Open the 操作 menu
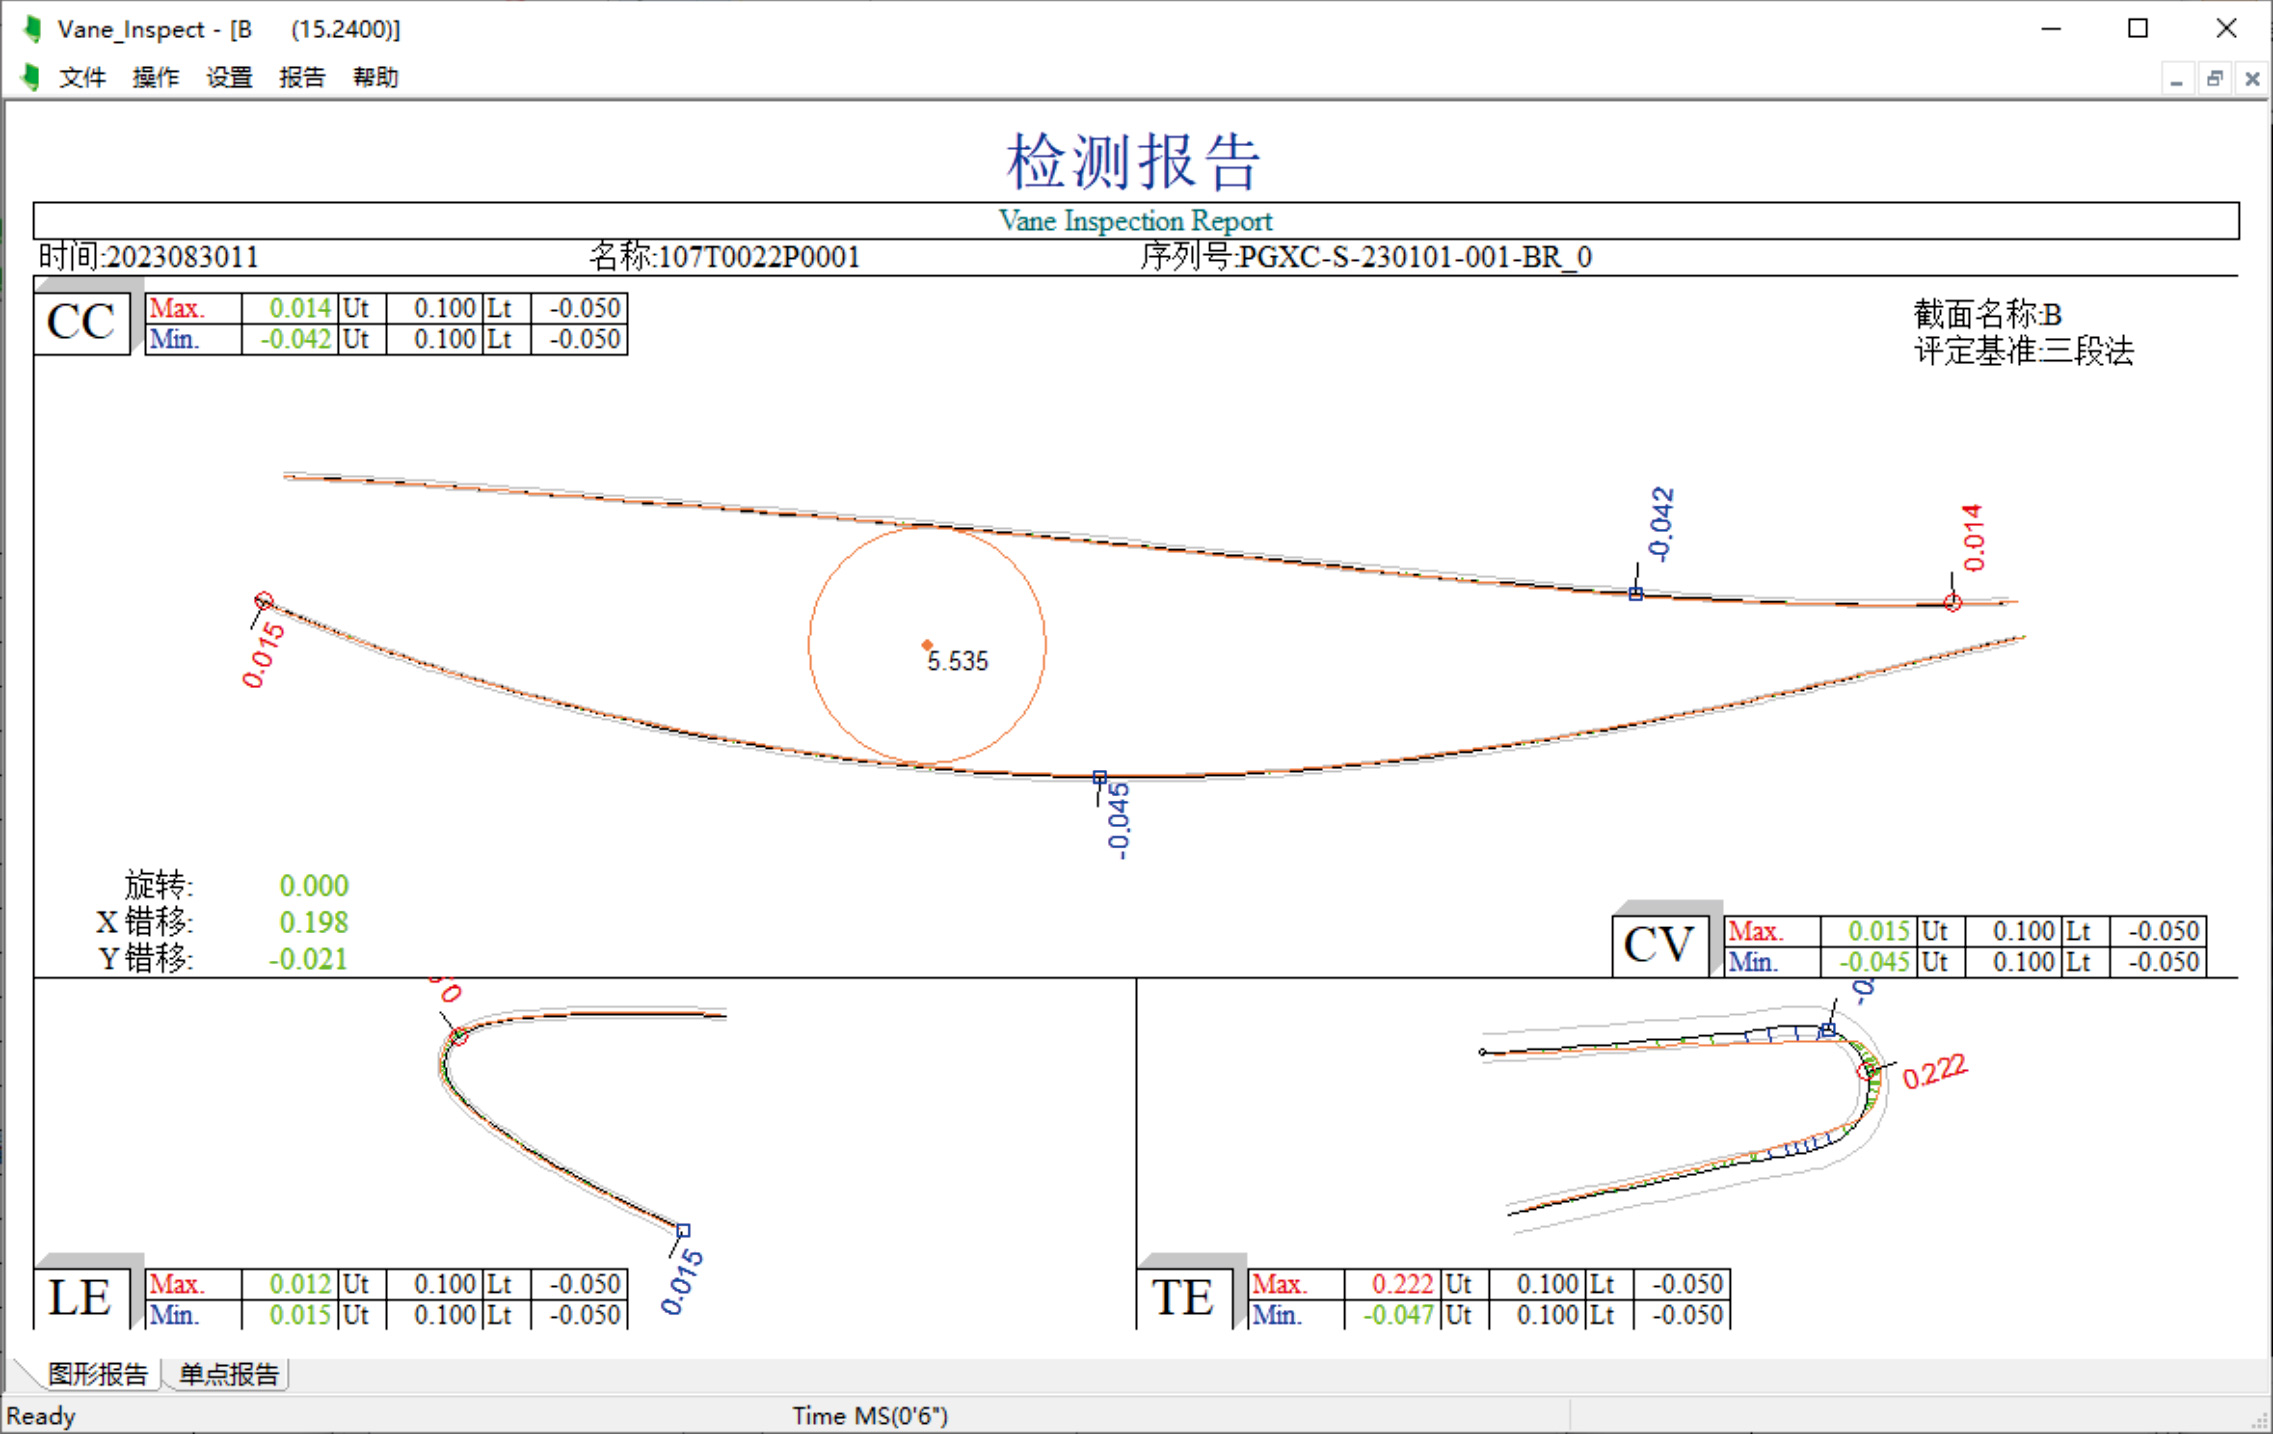The image size is (2273, 1434). tap(155, 77)
